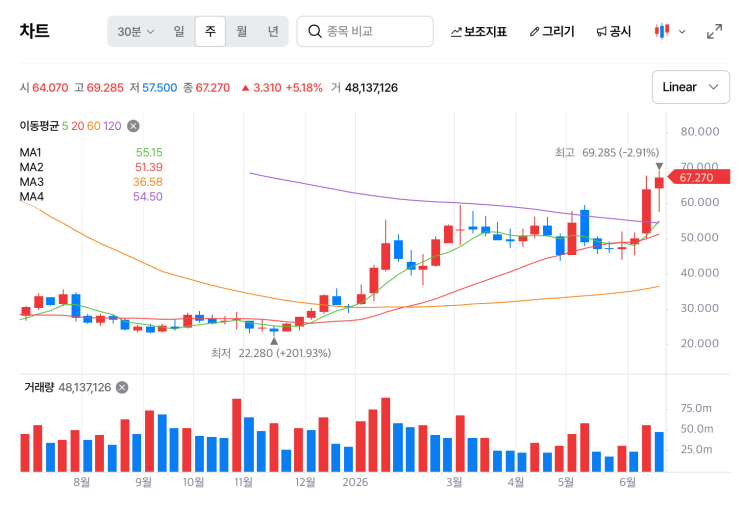Switch chart to 일 (daily) tab

pos(179,31)
